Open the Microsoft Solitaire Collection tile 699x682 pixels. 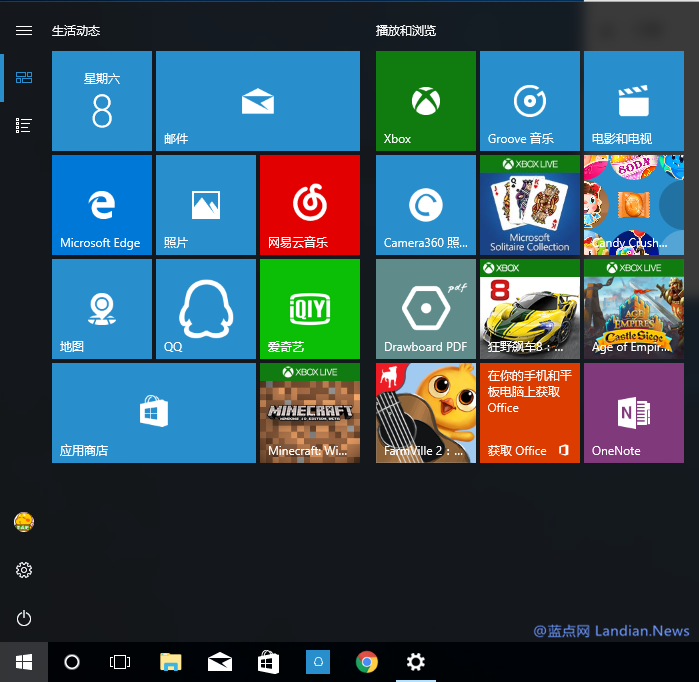[x=530, y=205]
